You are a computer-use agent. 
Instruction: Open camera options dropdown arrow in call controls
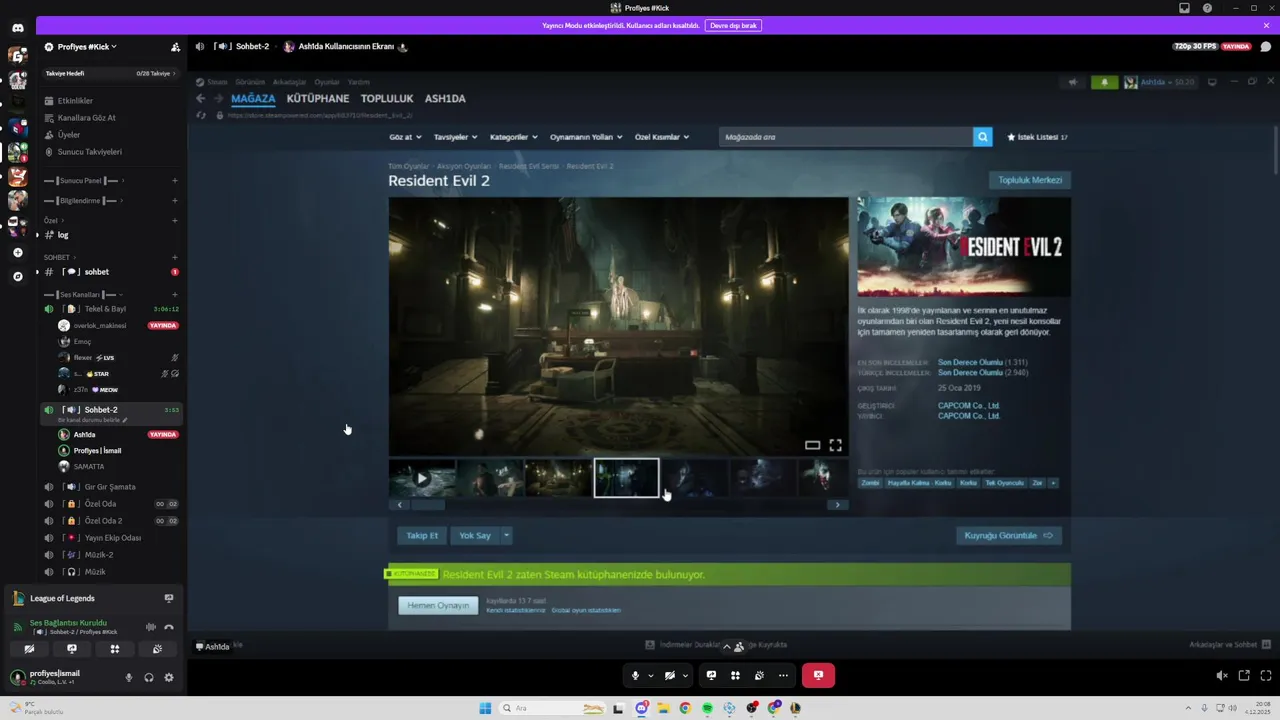coord(685,675)
